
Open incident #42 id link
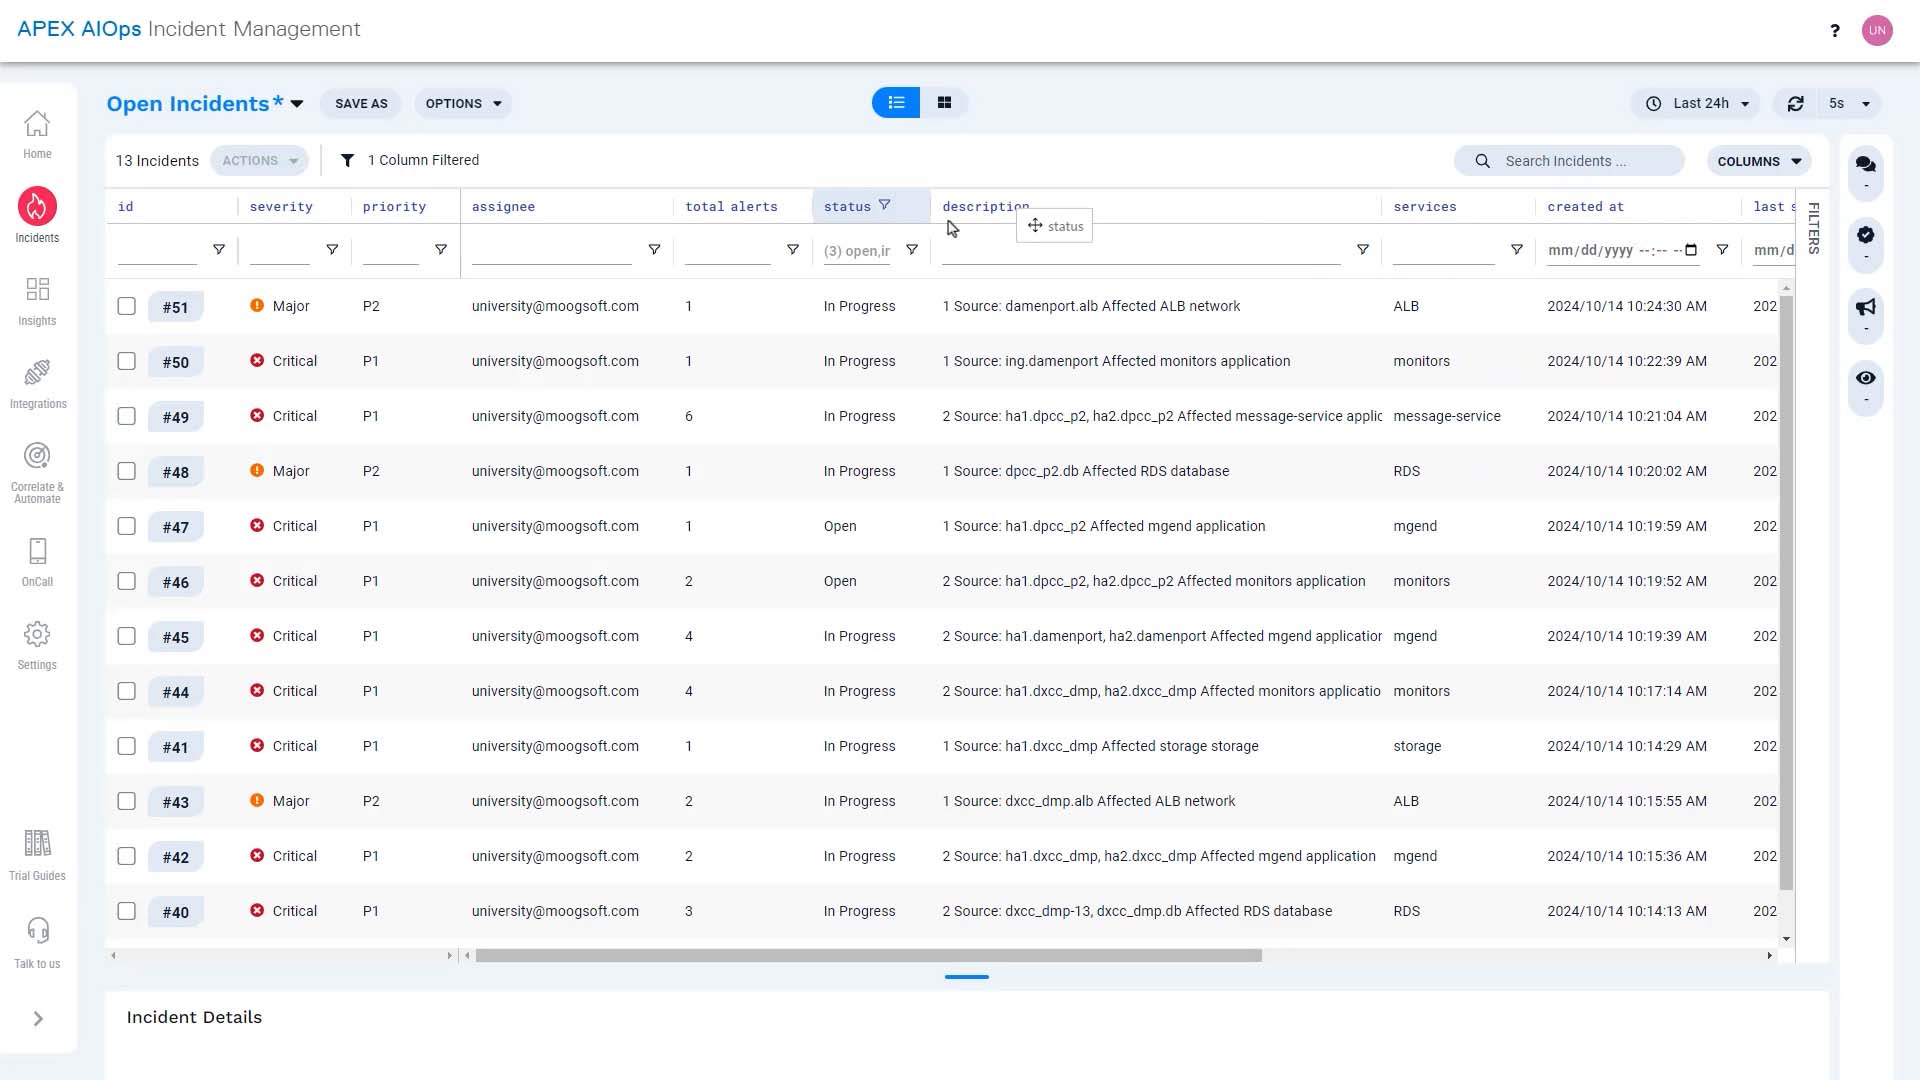tap(175, 857)
